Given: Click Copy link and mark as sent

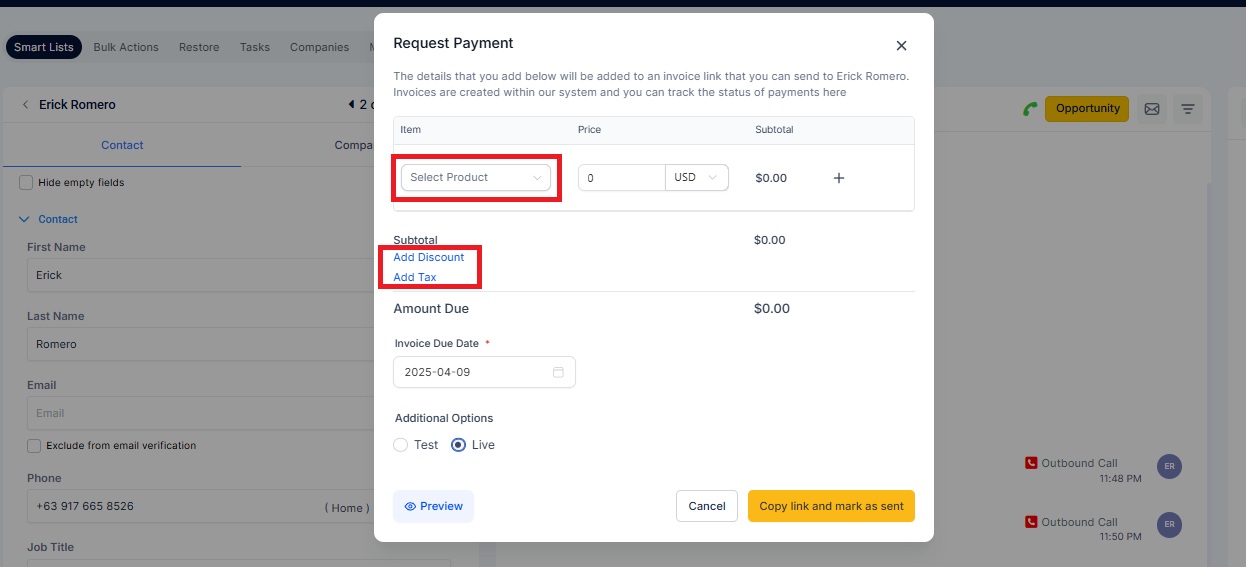Looking at the screenshot, I should tap(831, 506).
